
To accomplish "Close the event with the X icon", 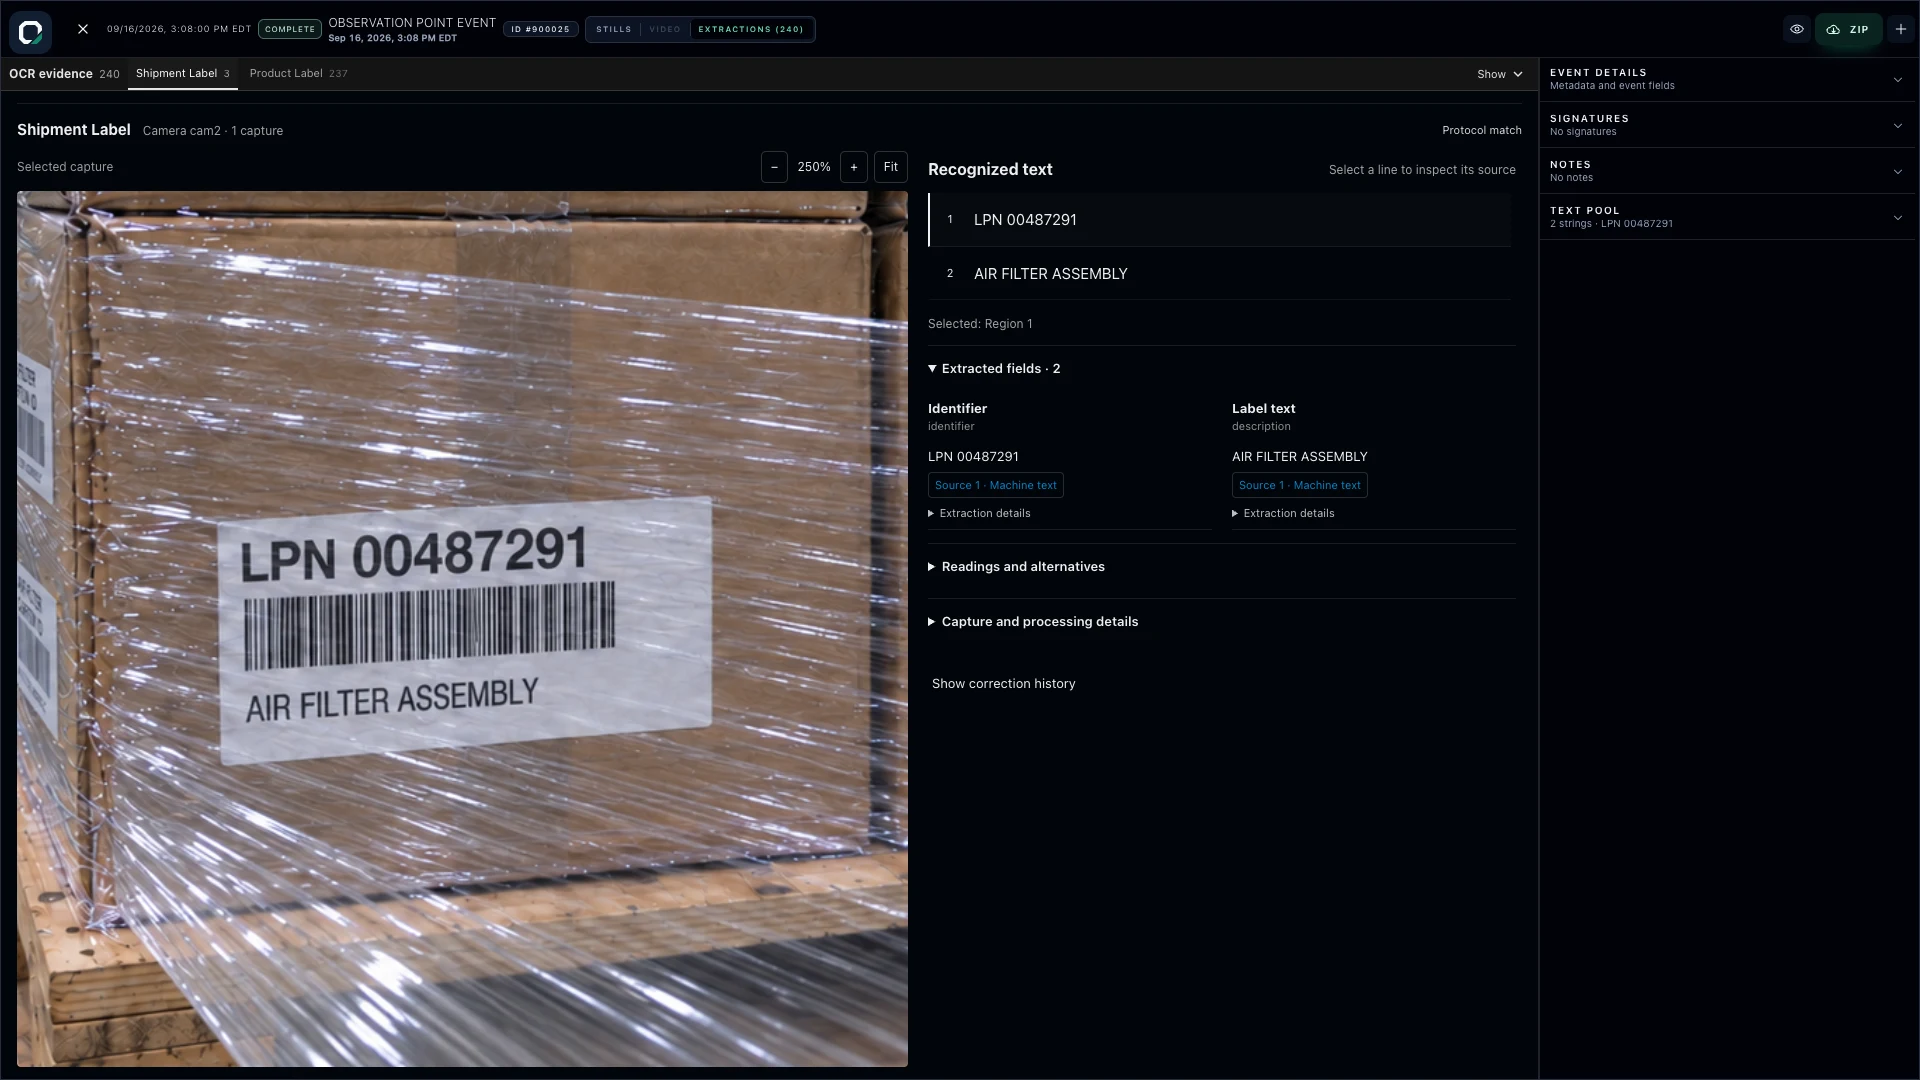I will point(83,29).
